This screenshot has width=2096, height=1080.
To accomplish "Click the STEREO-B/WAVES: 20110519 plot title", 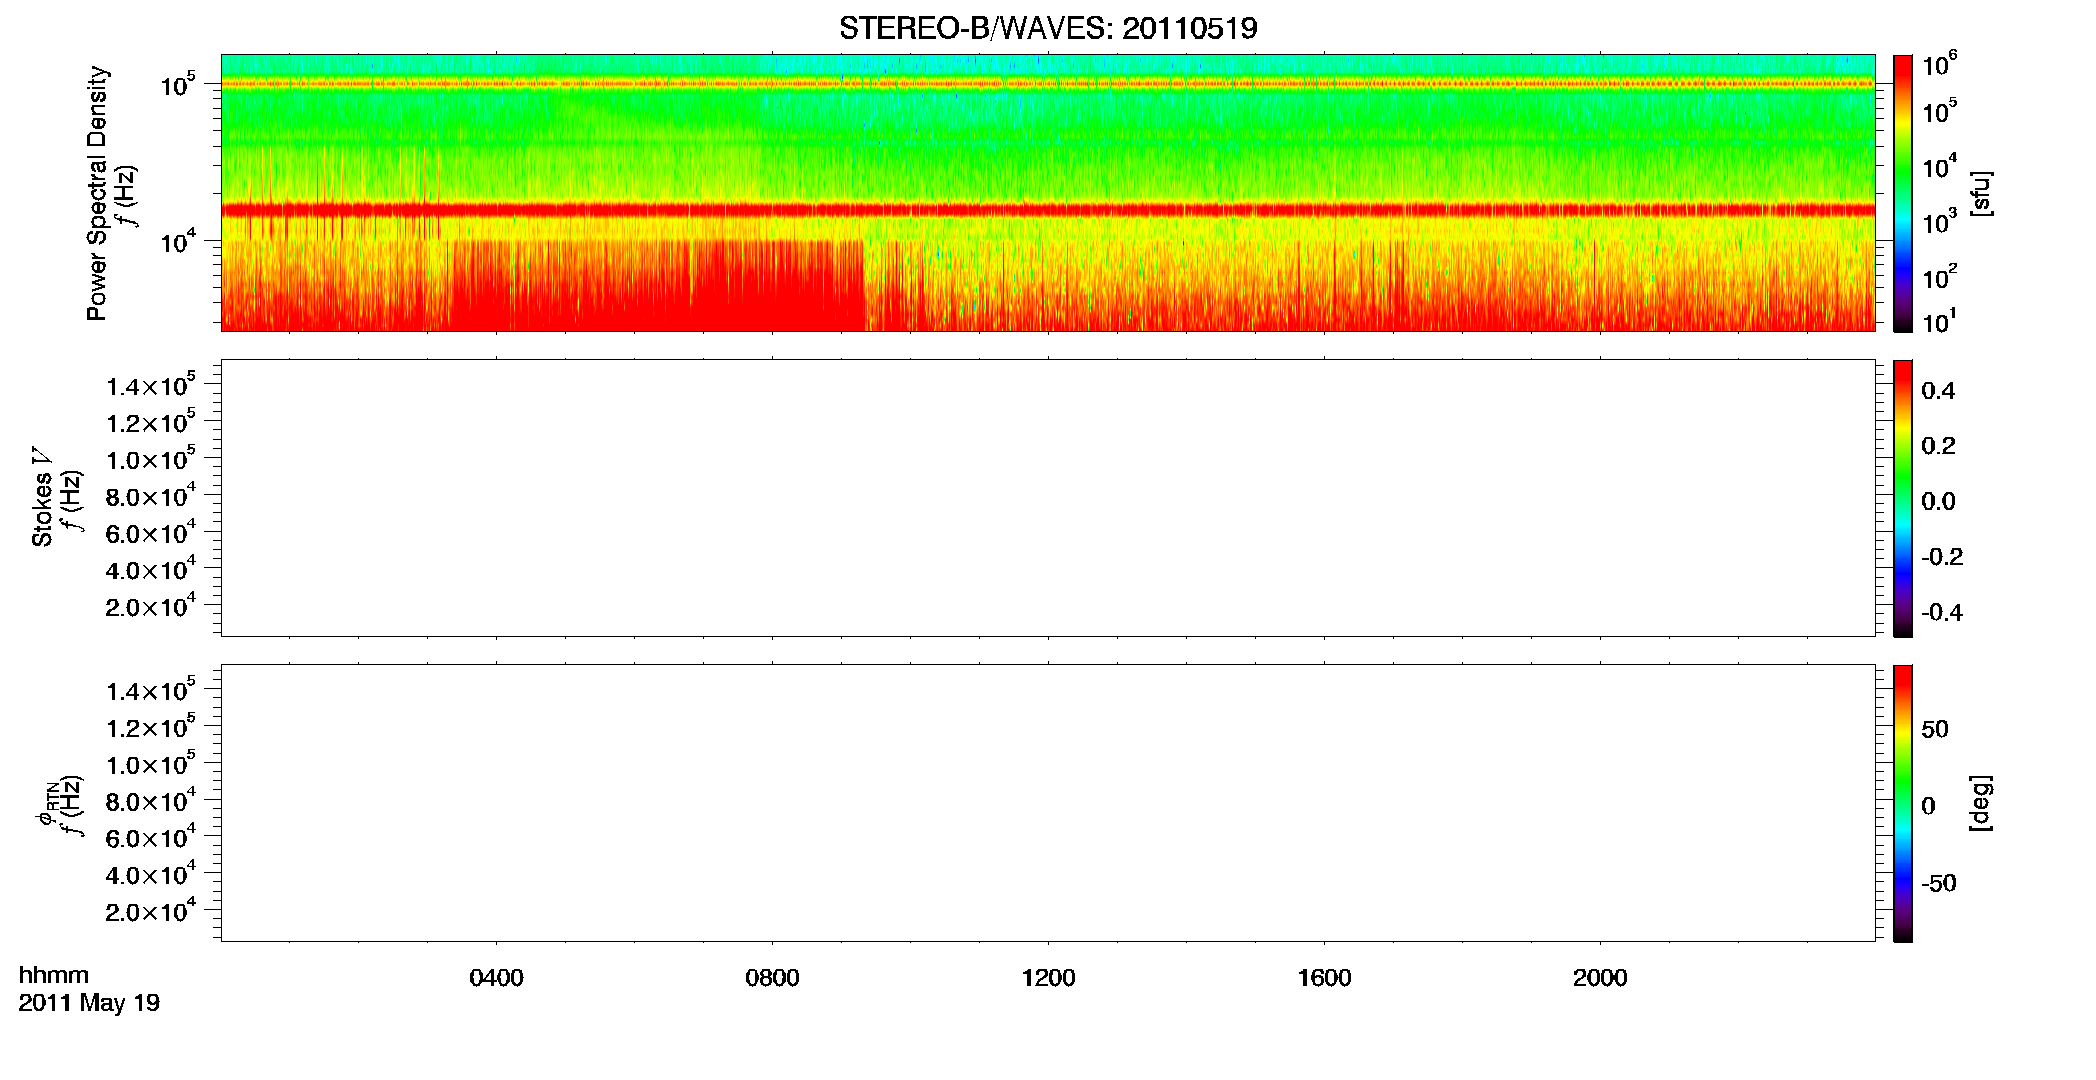I will (x=1047, y=28).
